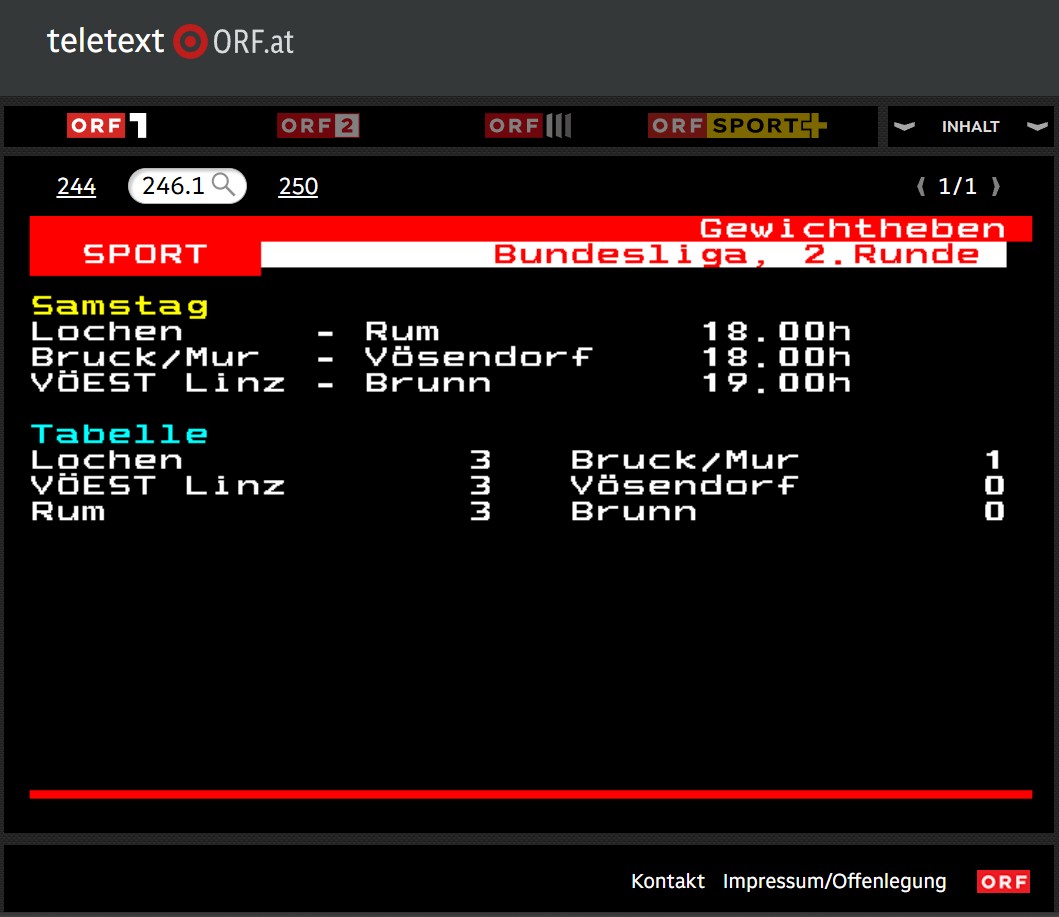Switch to the ORF Sport+ channel tab
Image resolution: width=1059 pixels, height=917 pixels.
[x=737, y=126]
